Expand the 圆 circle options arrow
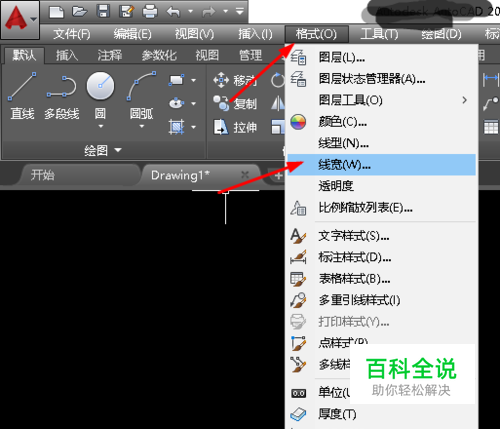500x429 pixels. (100, 126)
